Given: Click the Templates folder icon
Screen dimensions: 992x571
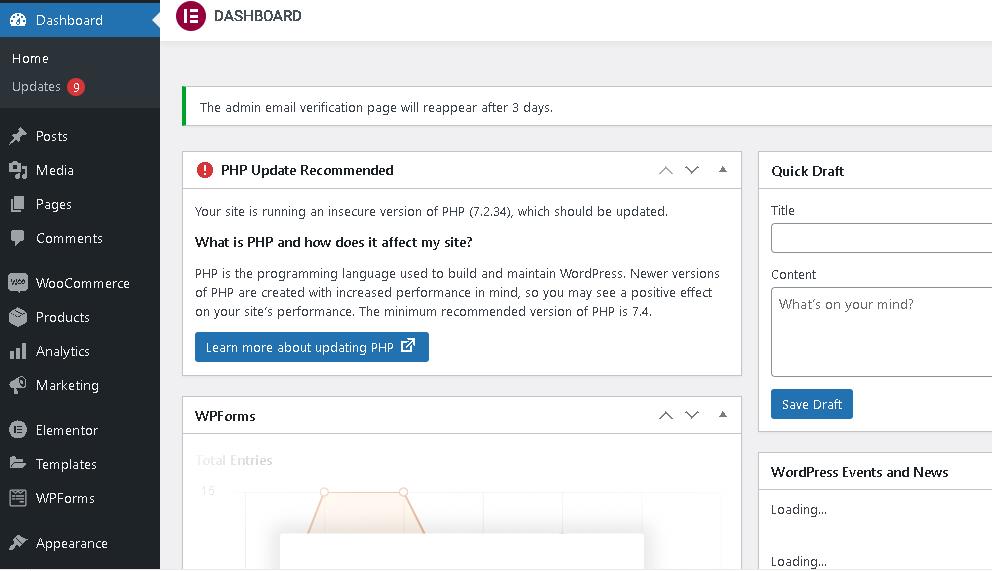Looking at the screenshot, I should coord(18,464).
